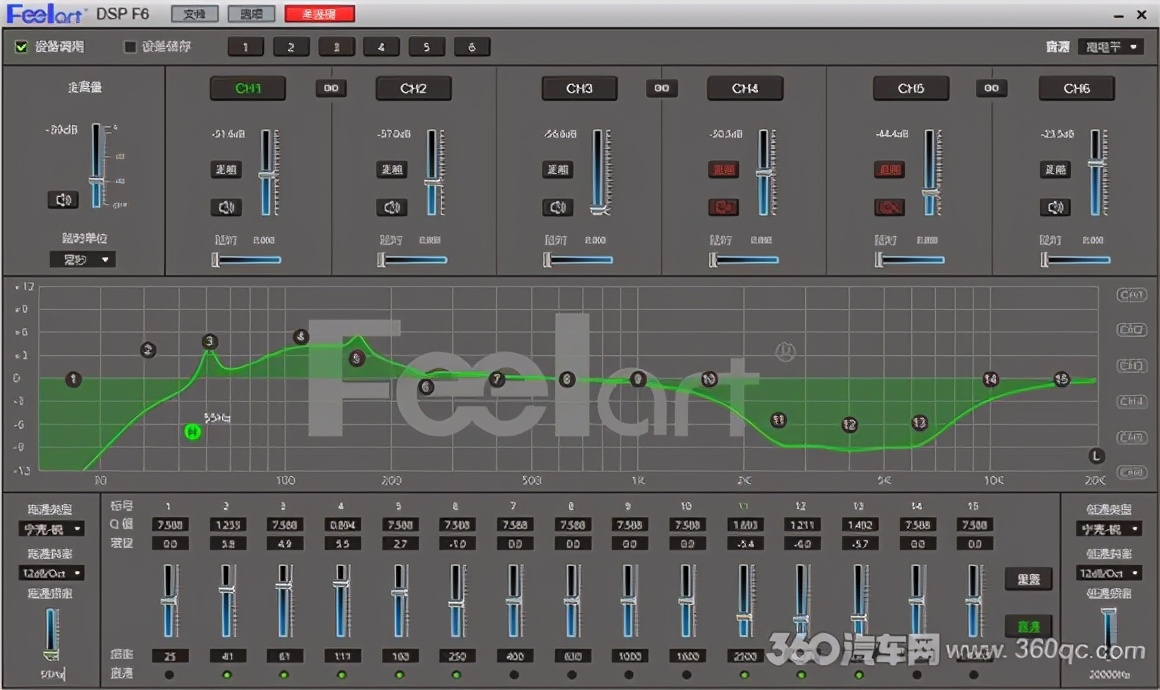1160x690 pixels.
Task: Click the main output mute speaker icon
Action: pos(63,199)
